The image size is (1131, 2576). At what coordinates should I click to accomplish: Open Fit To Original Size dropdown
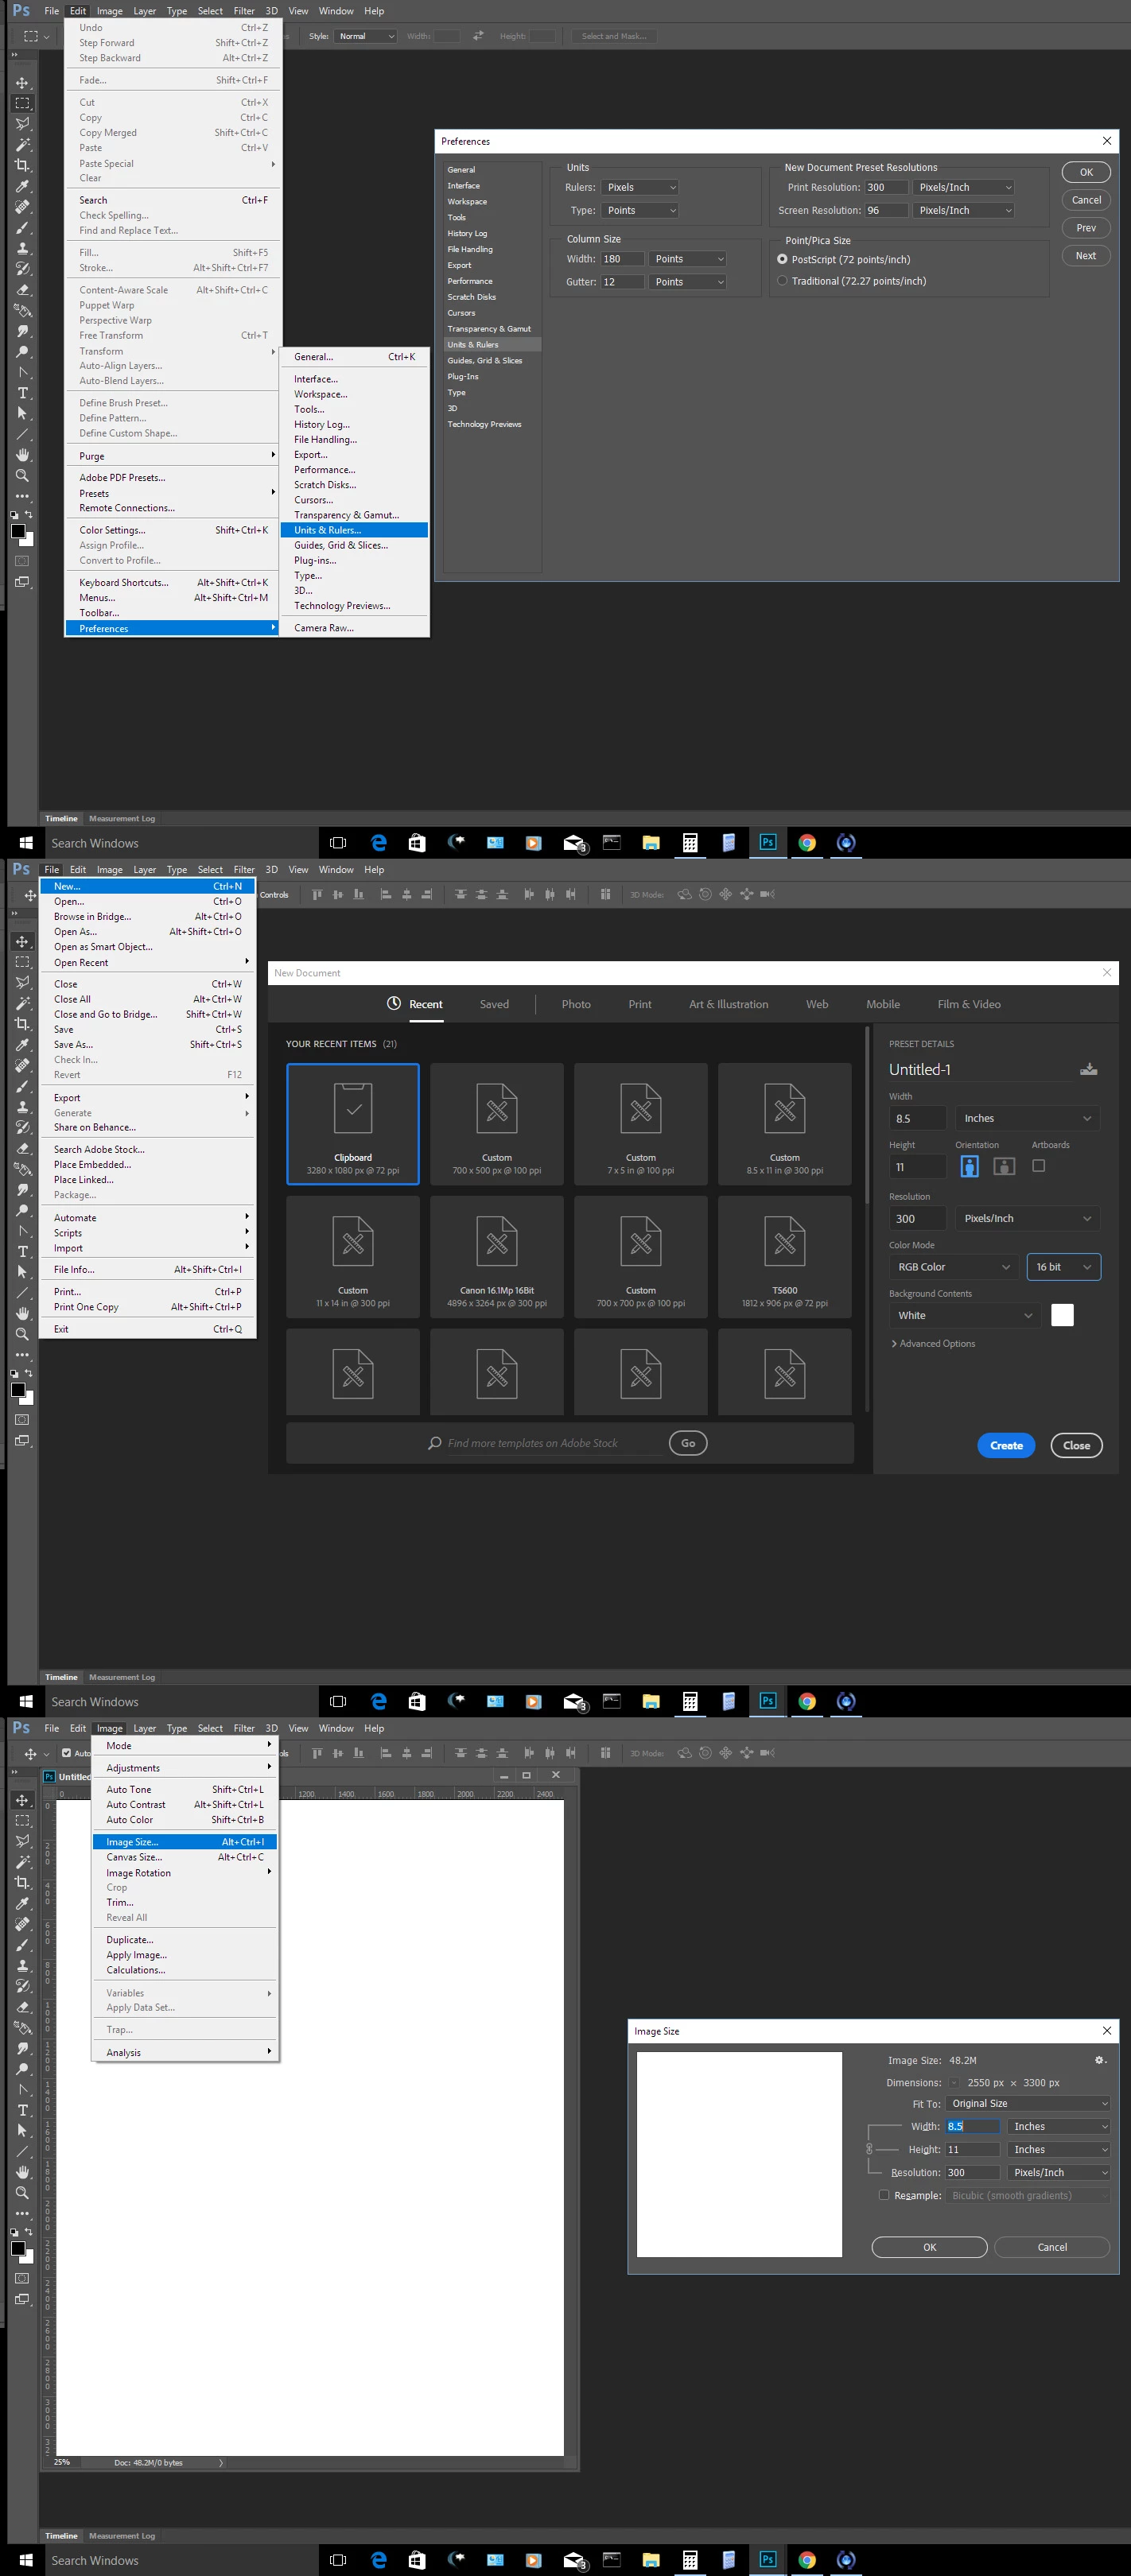click(1028, 2103)
